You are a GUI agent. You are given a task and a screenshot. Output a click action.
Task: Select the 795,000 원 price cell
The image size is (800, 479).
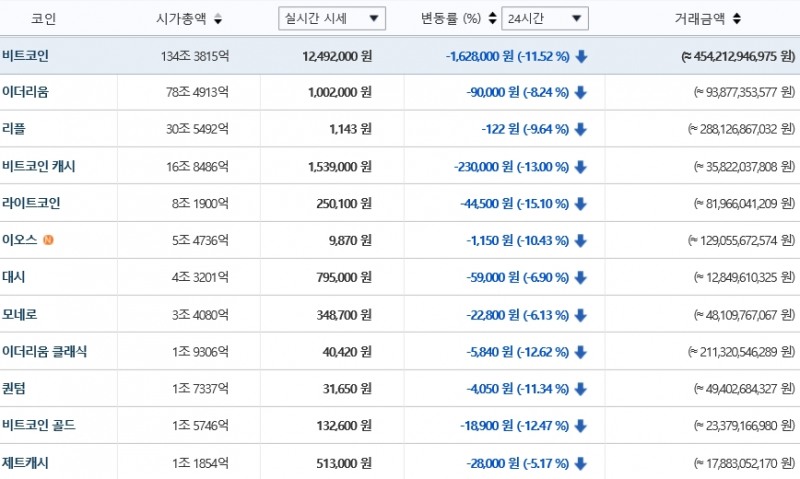pos(344,278)
